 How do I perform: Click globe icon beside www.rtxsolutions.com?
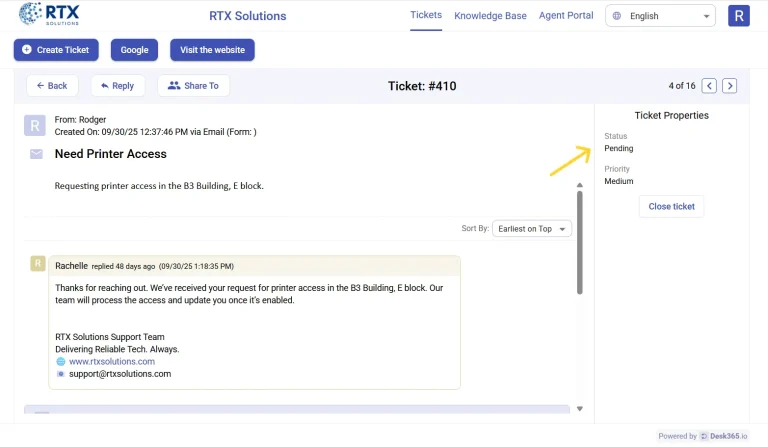coord(61,361)
